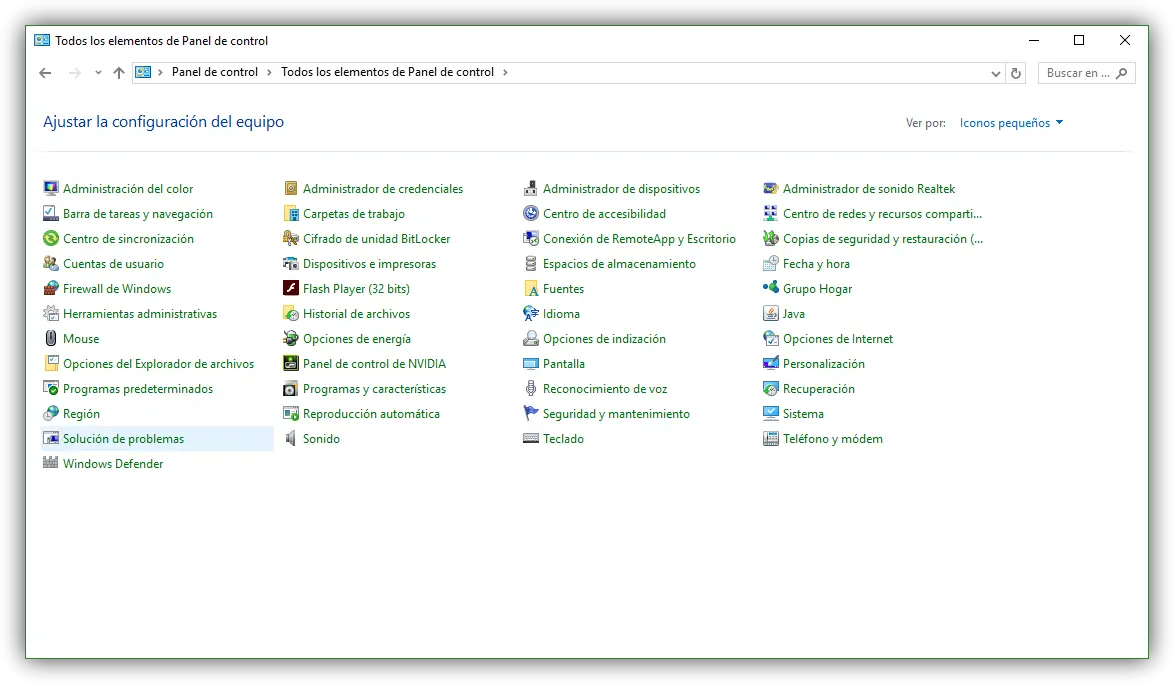This screenshot has height=684, width=1174.
Task: Open Solución de problemas link
Action: 124,439
